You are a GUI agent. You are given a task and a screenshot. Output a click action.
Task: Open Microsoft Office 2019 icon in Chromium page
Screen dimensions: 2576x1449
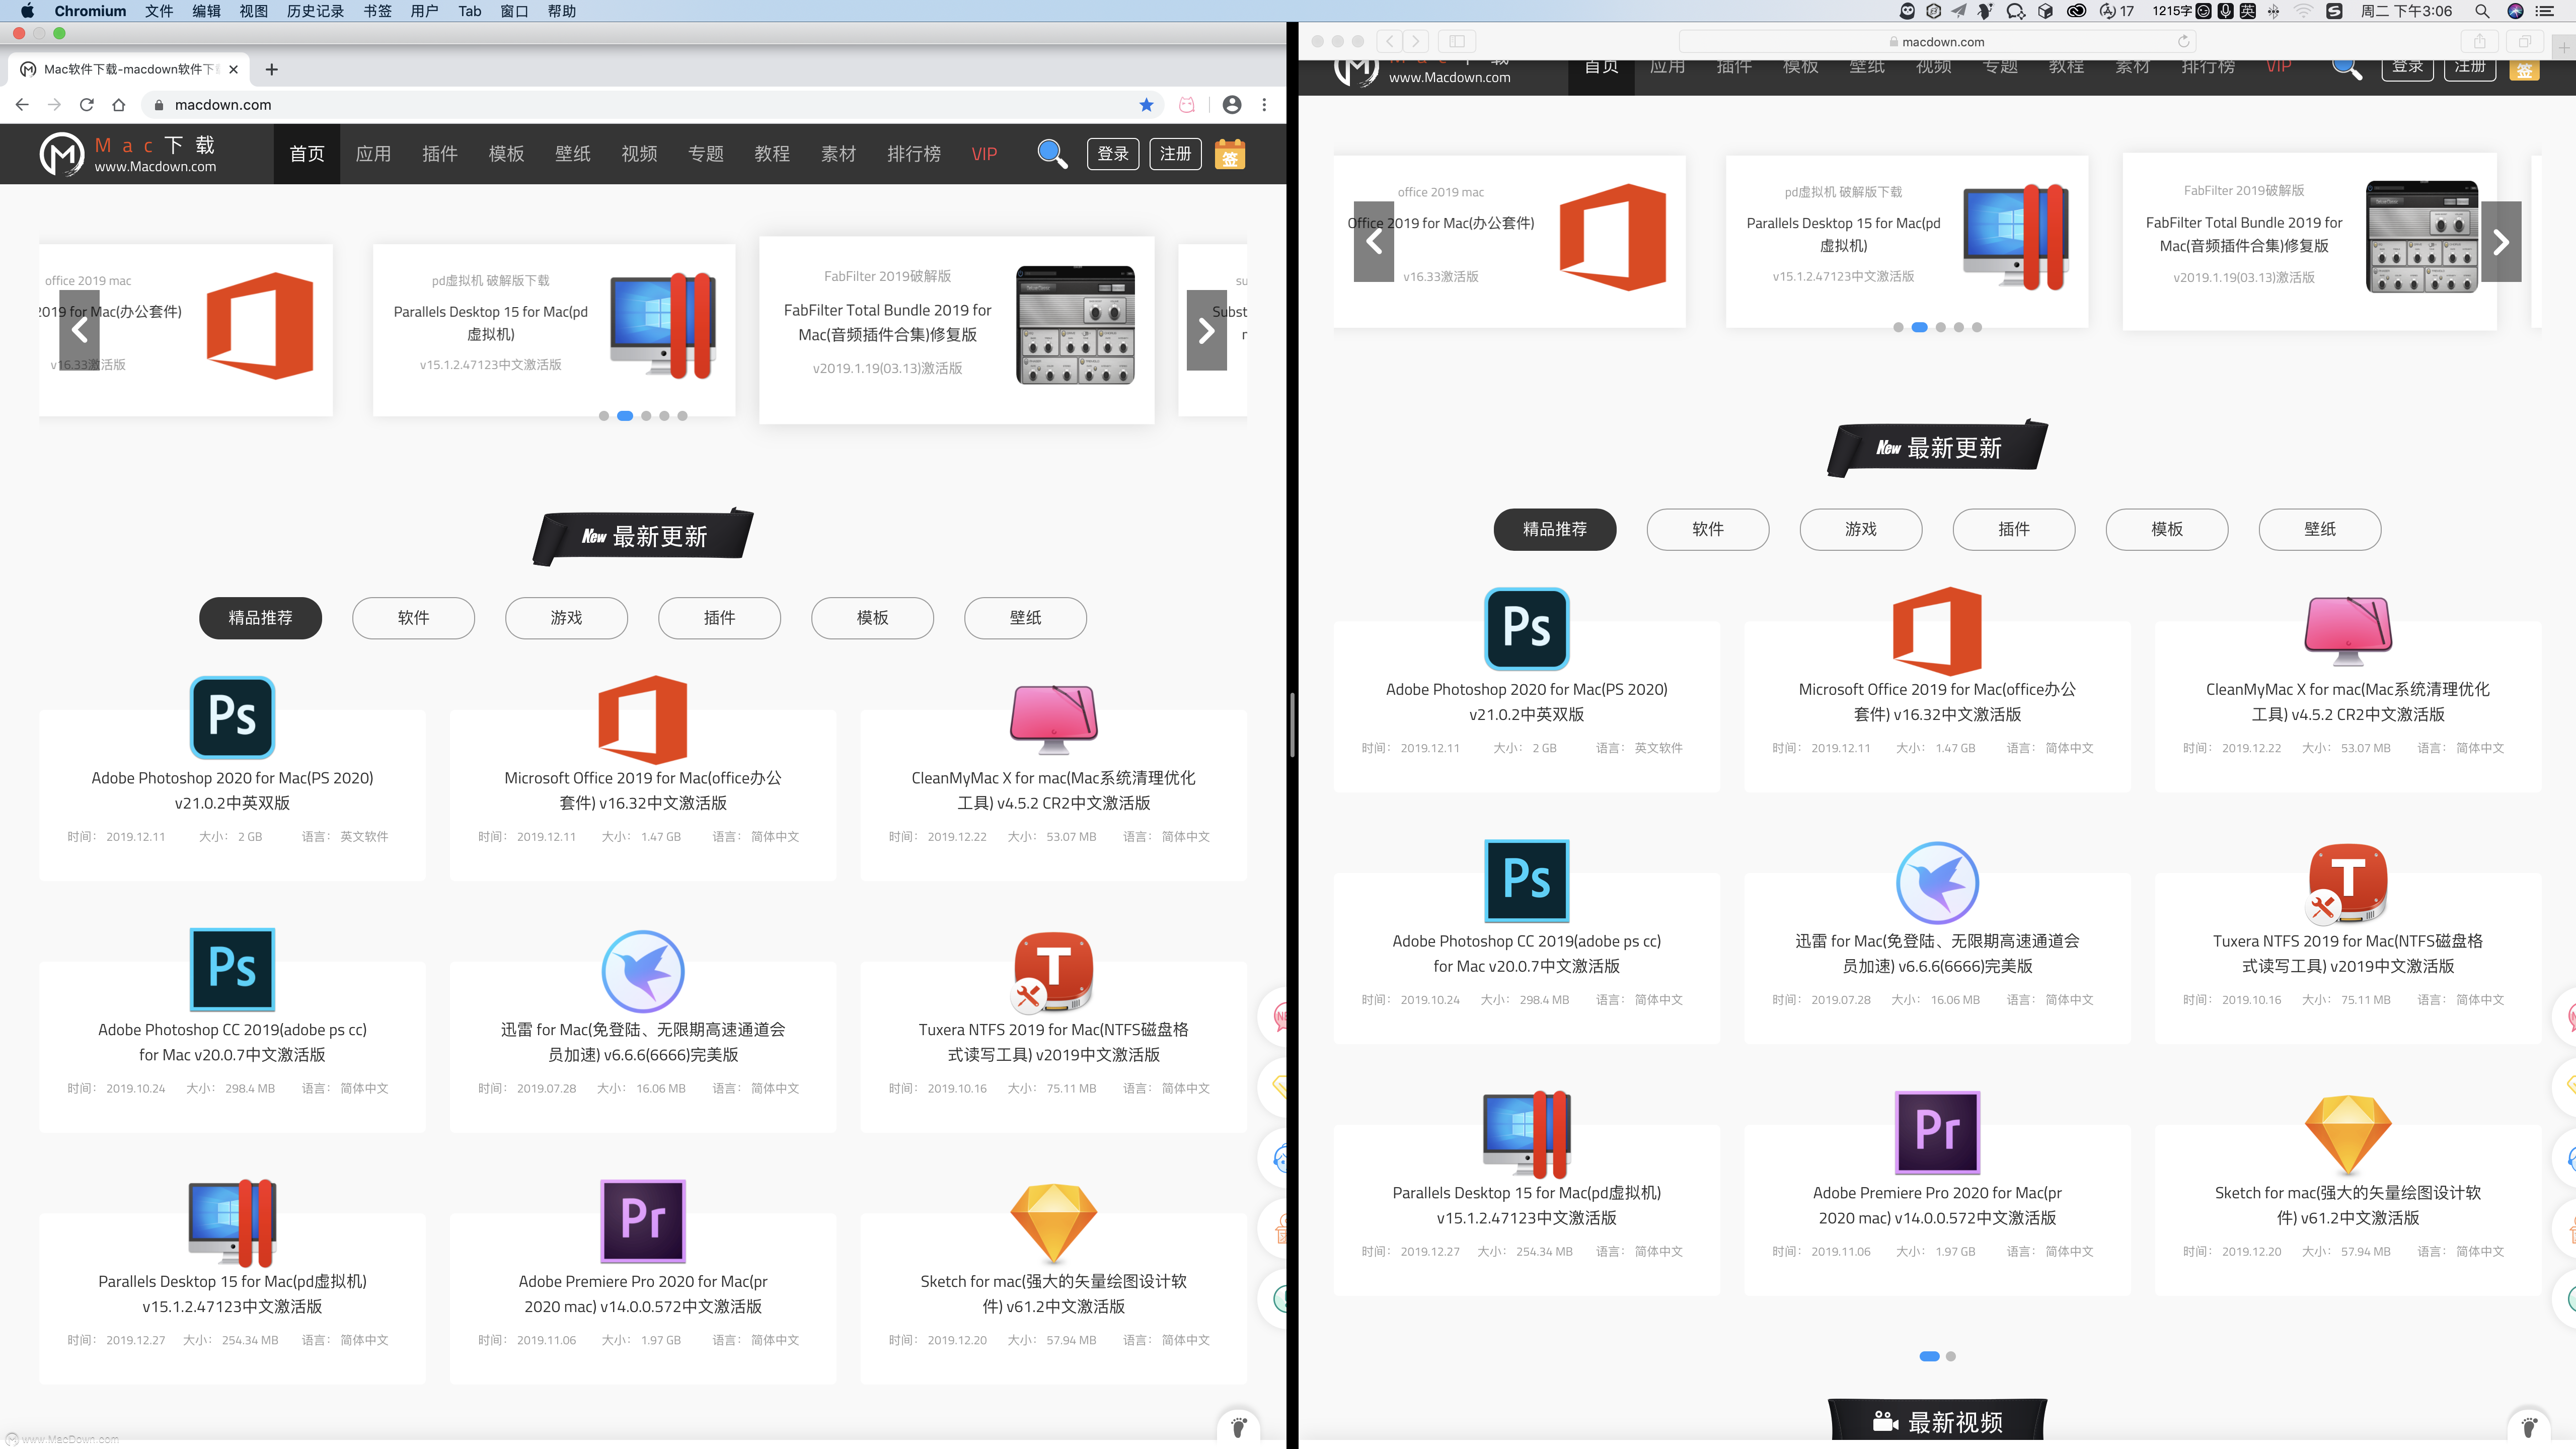pyautogui.click(x=643, y=719)
